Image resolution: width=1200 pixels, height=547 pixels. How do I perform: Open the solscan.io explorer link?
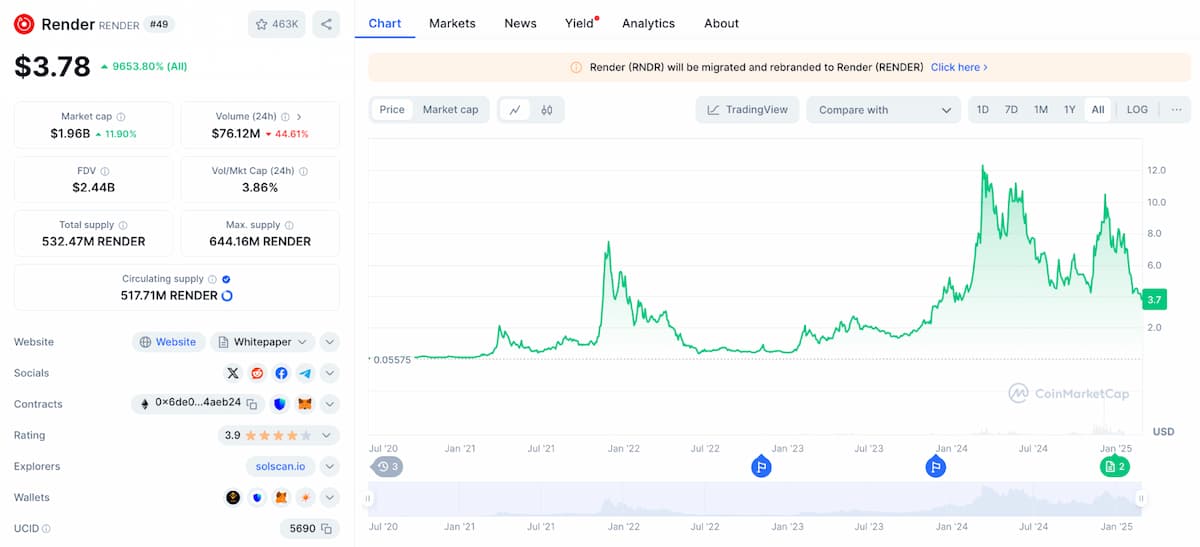click(281, 466)
